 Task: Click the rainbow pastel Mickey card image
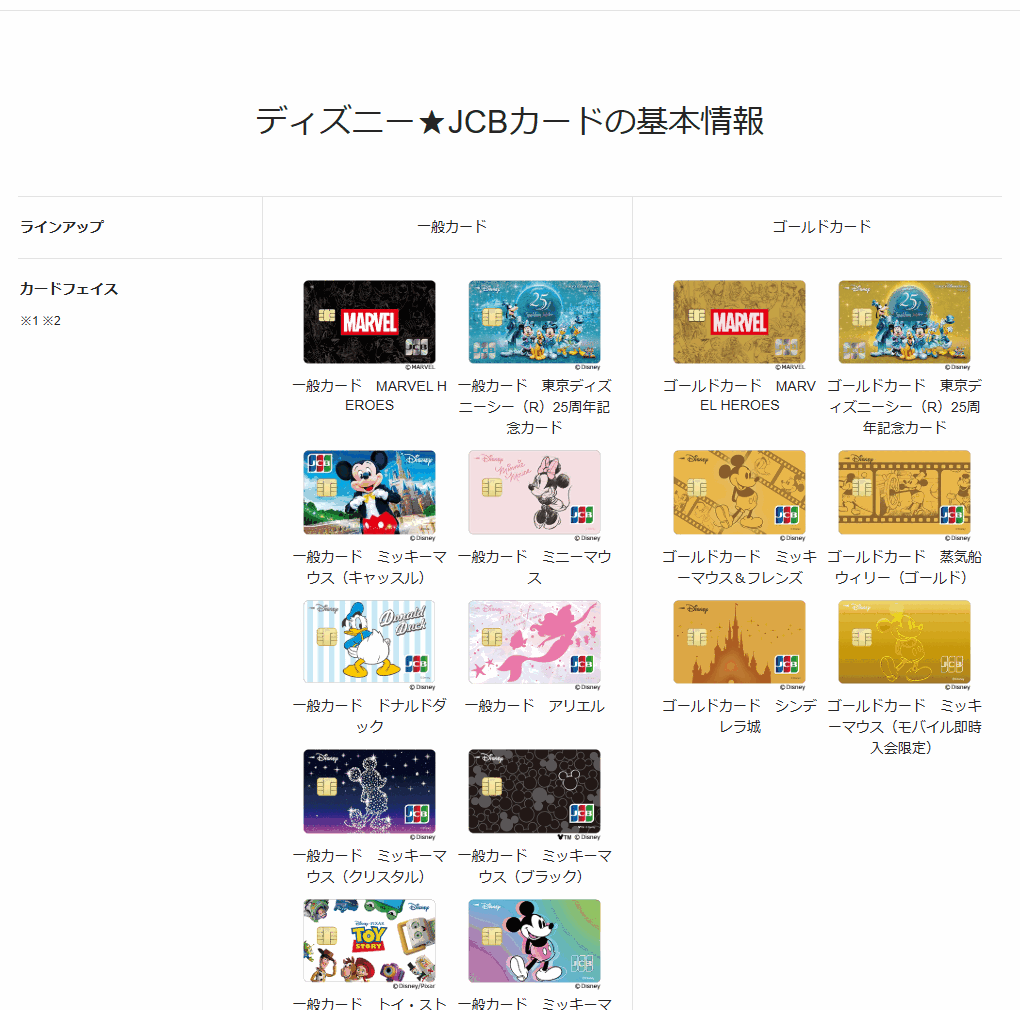535,941
